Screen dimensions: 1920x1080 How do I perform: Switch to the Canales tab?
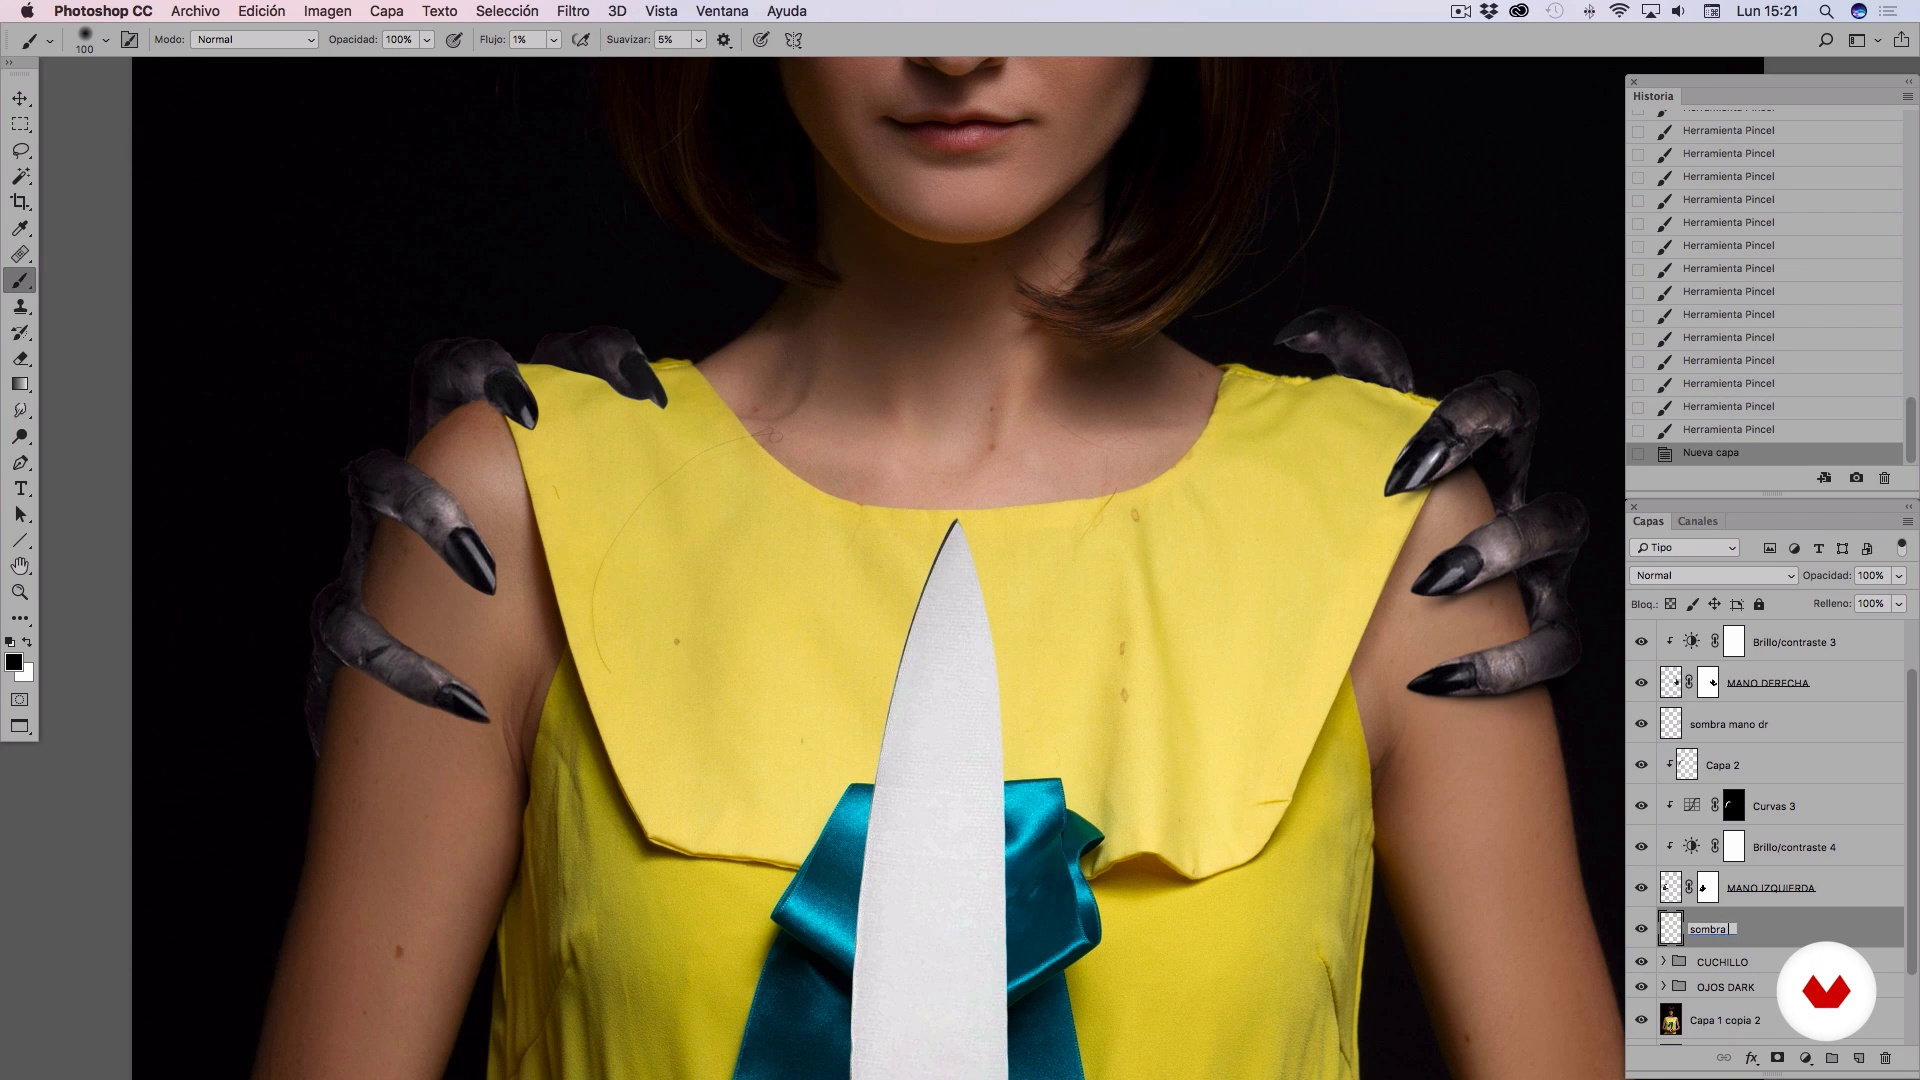(1697, 521)
